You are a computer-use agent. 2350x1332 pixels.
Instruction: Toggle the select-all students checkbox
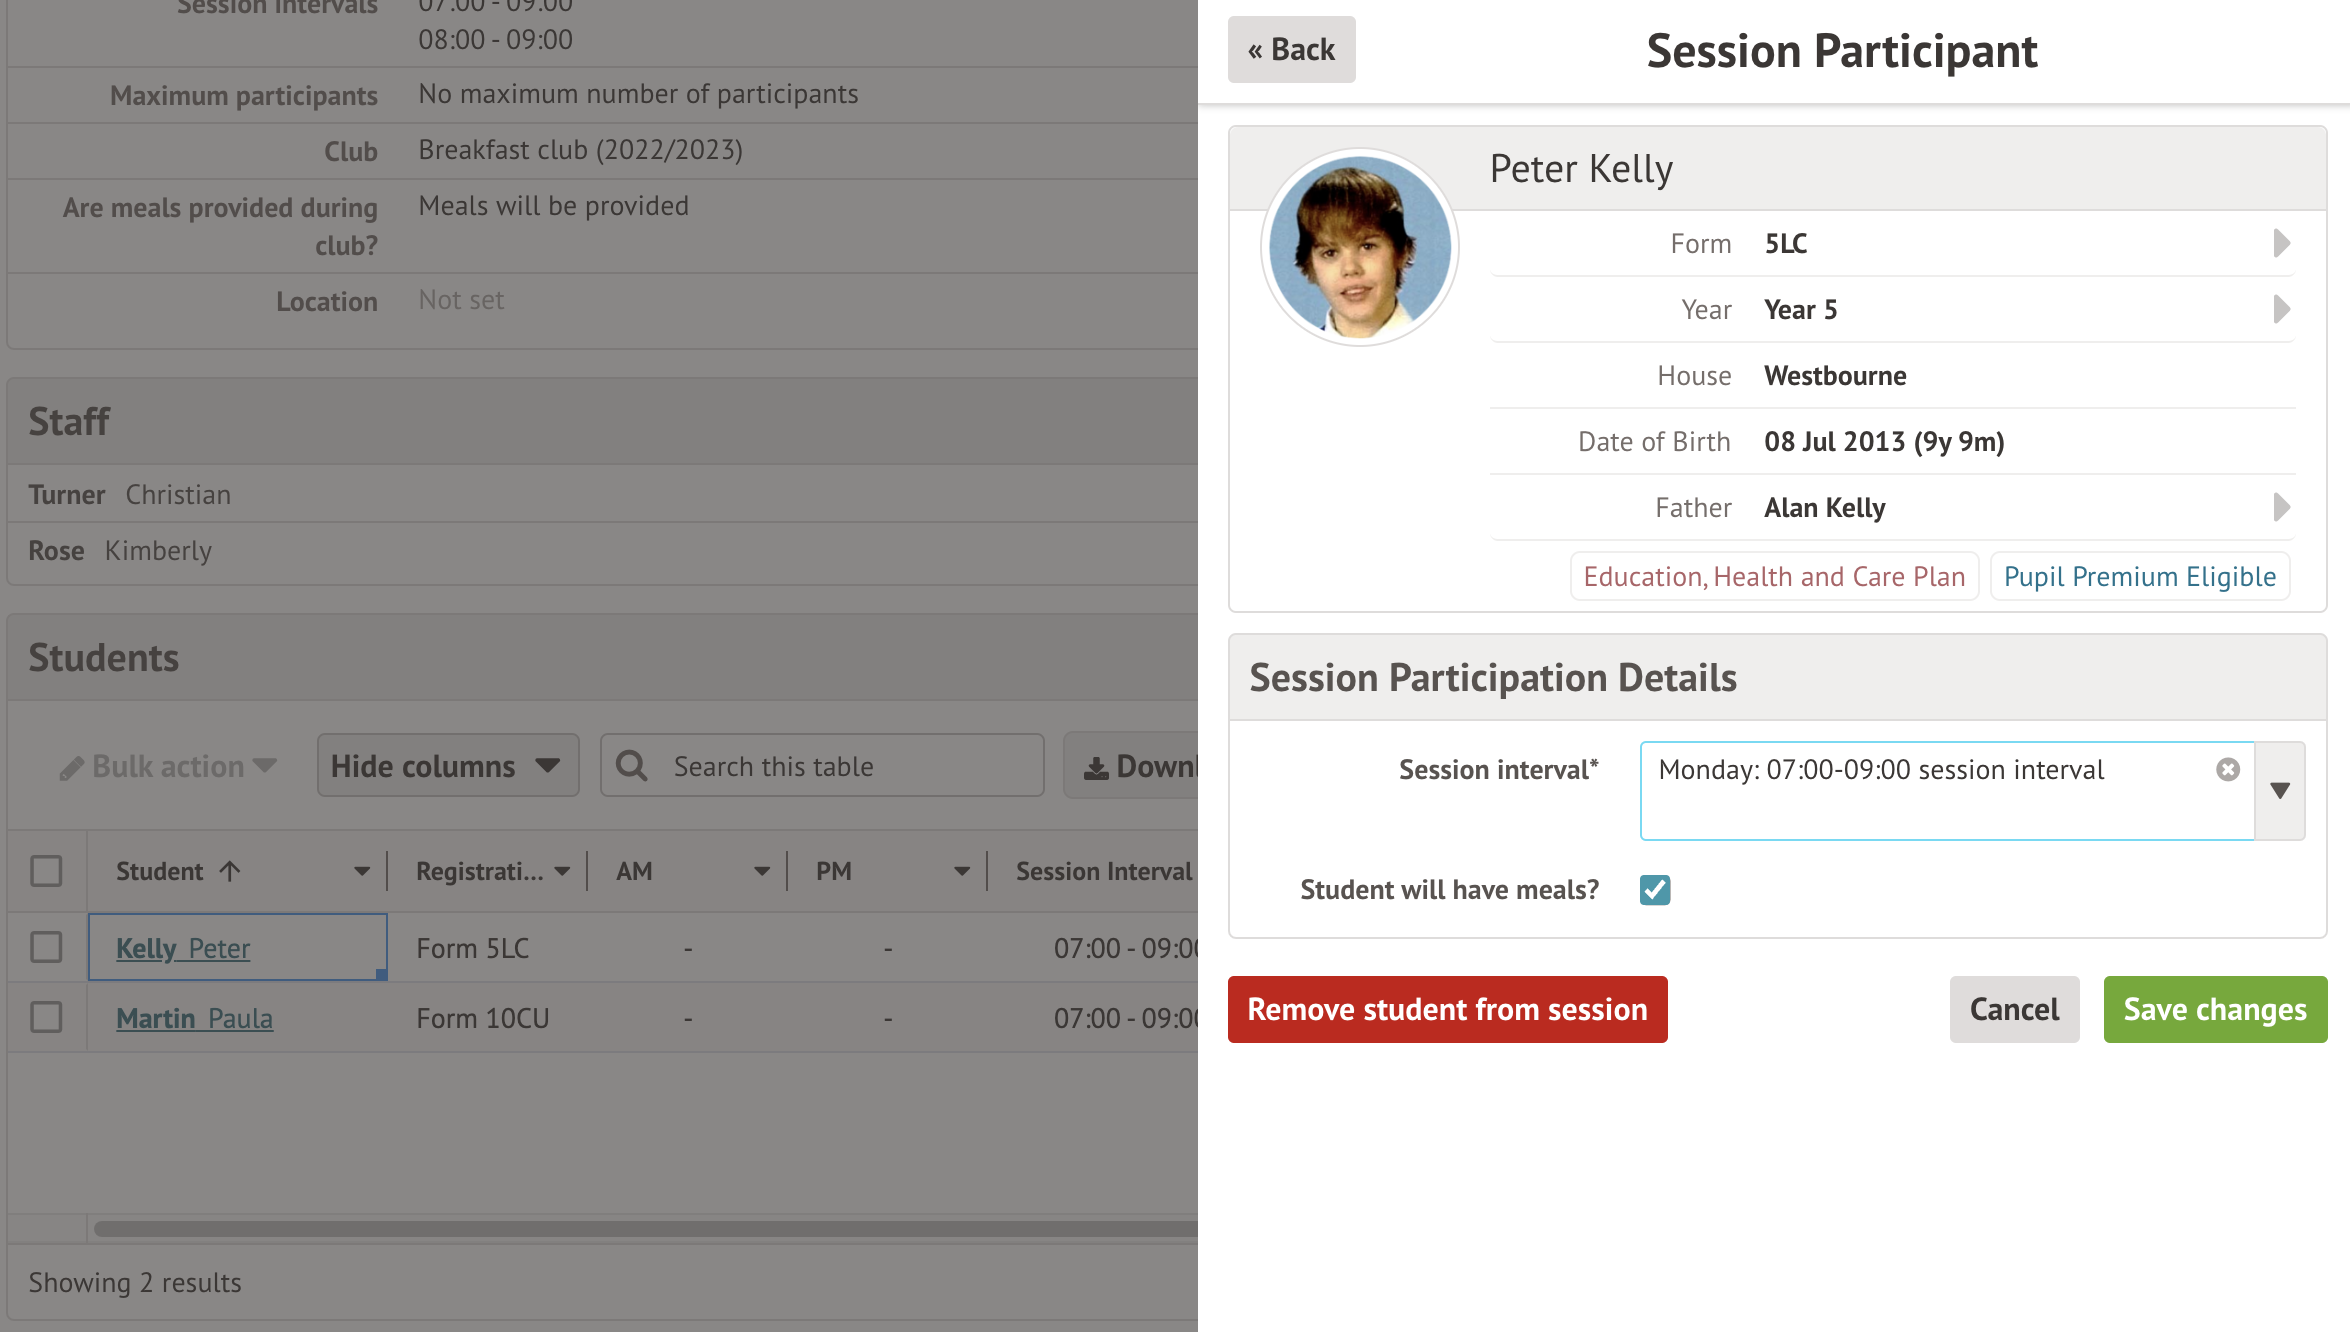(46, 871)
